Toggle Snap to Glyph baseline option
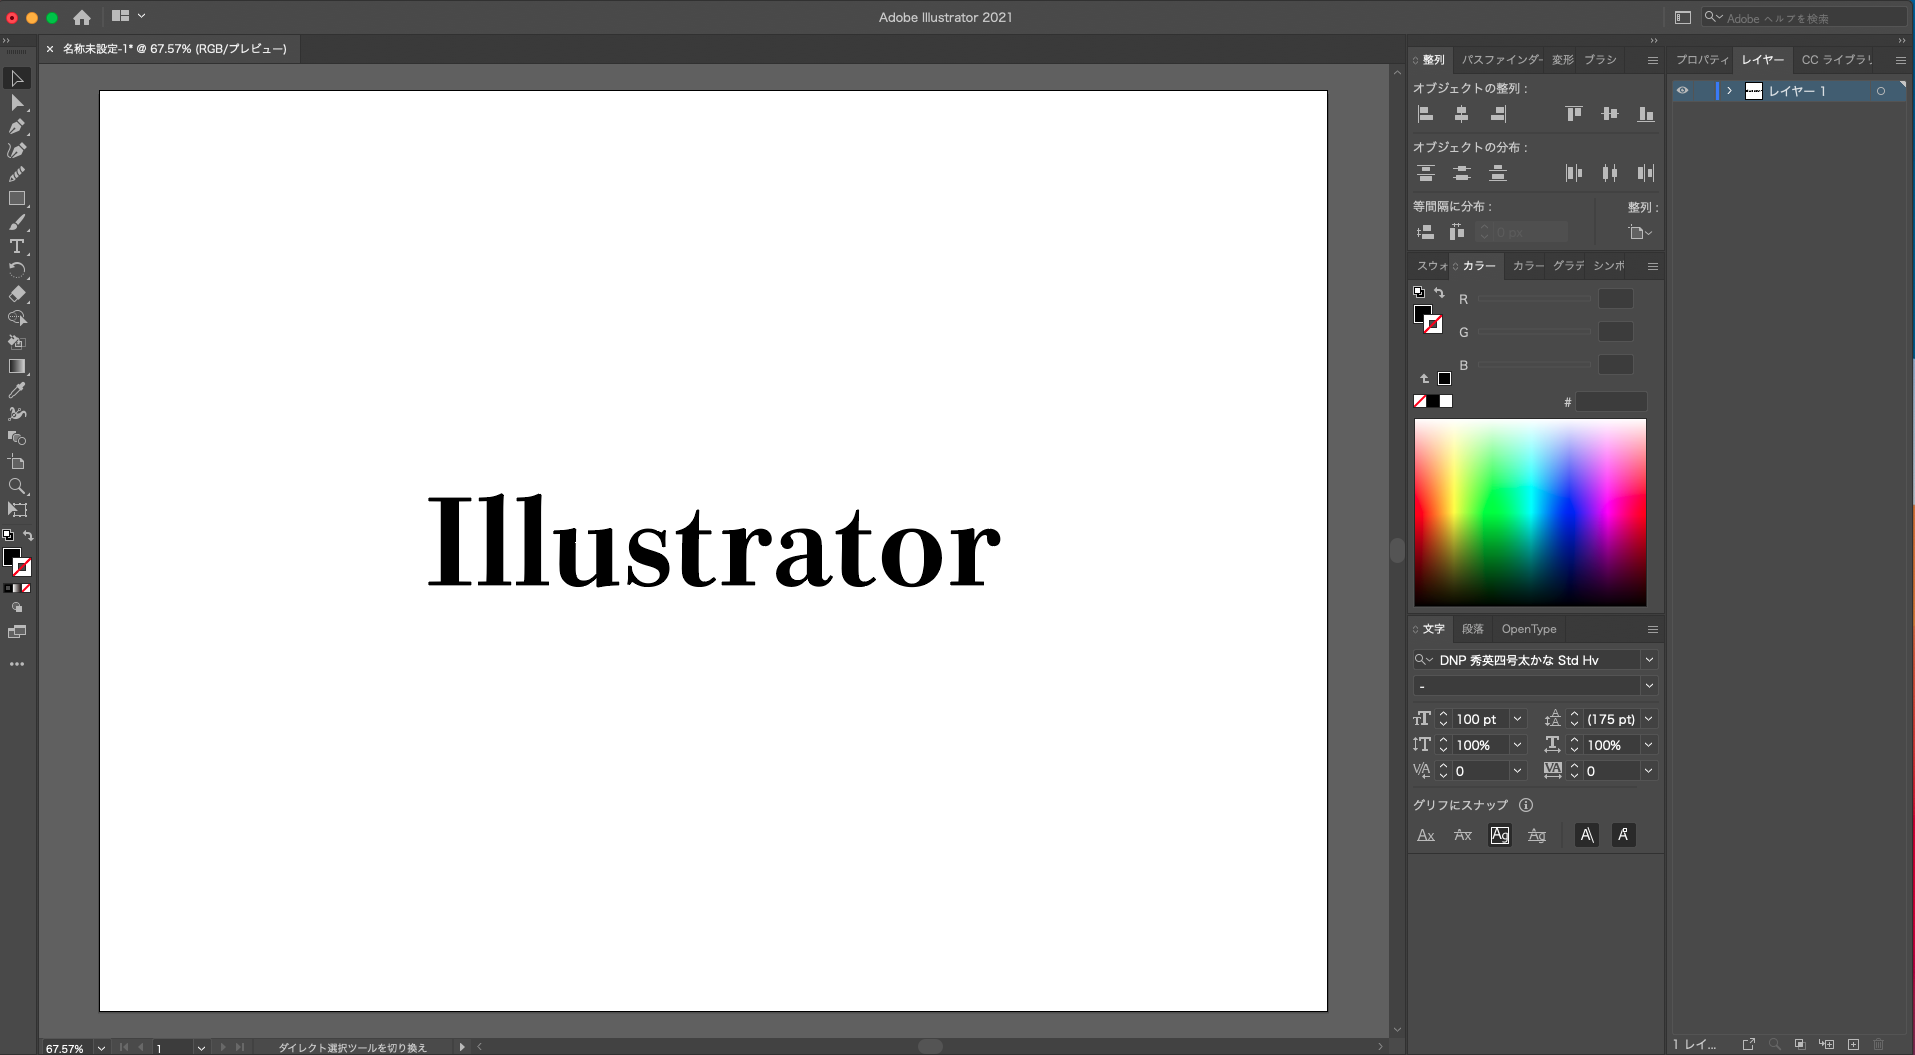 click(x=1426, y=835)
